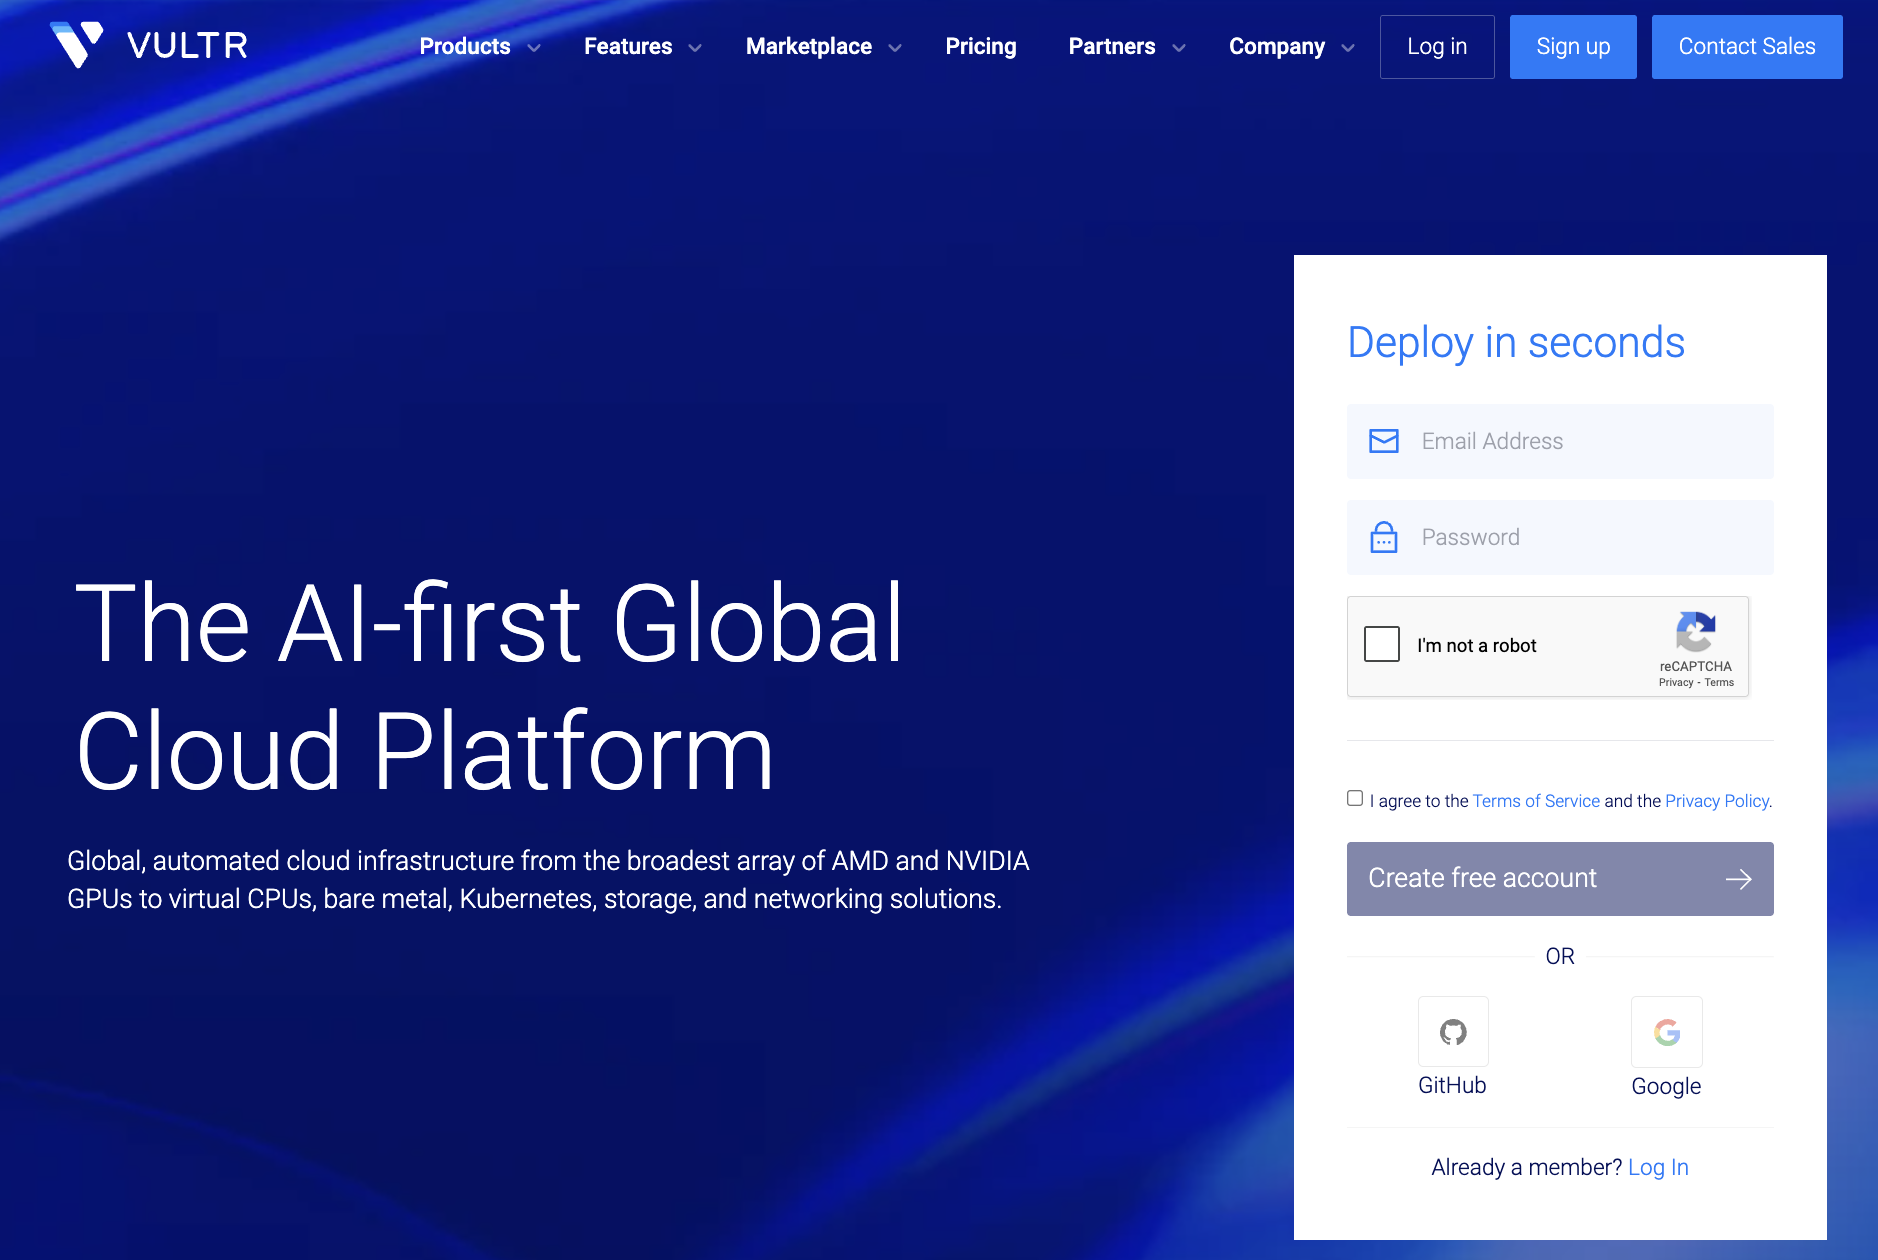The height and width of the screenshot is (1260, 1878).
Task: Click the email envelope icon
Action: tap(1384, 440)
